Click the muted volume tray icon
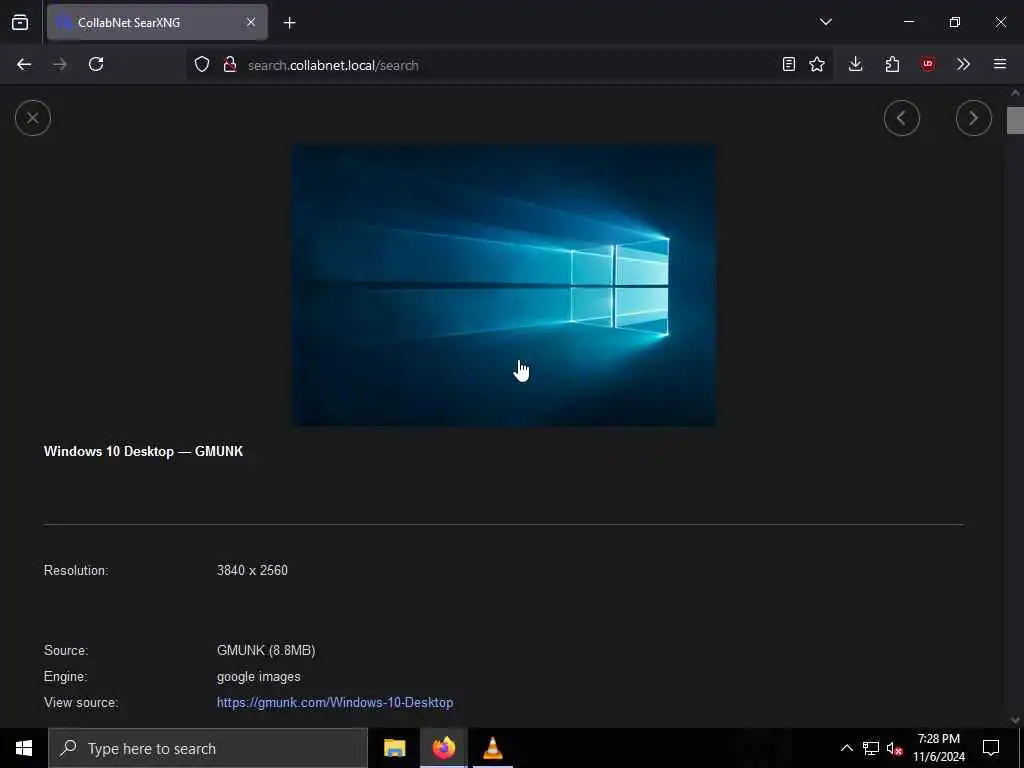This screenshot has width=1024, height=768. pyautogui.click(x=895, y=748)
